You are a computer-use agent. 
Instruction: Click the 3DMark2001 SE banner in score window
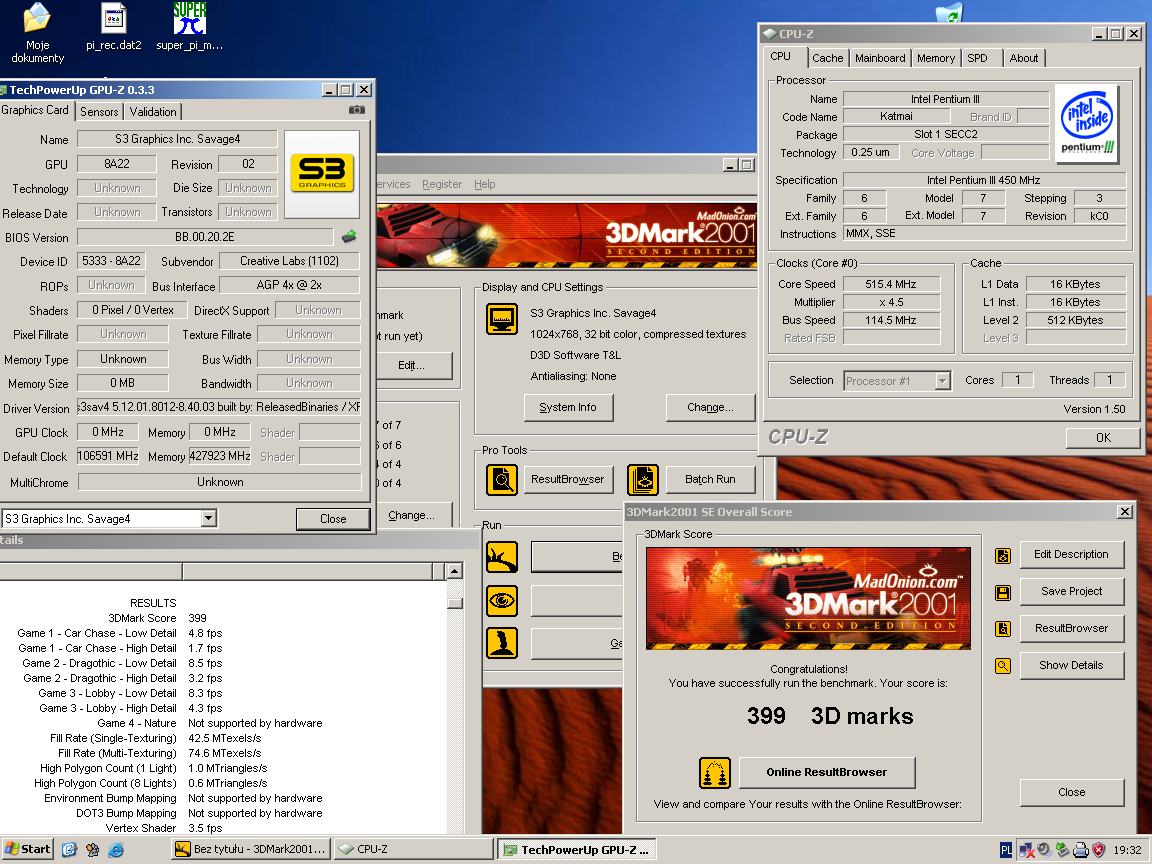(x=808, y=598)
